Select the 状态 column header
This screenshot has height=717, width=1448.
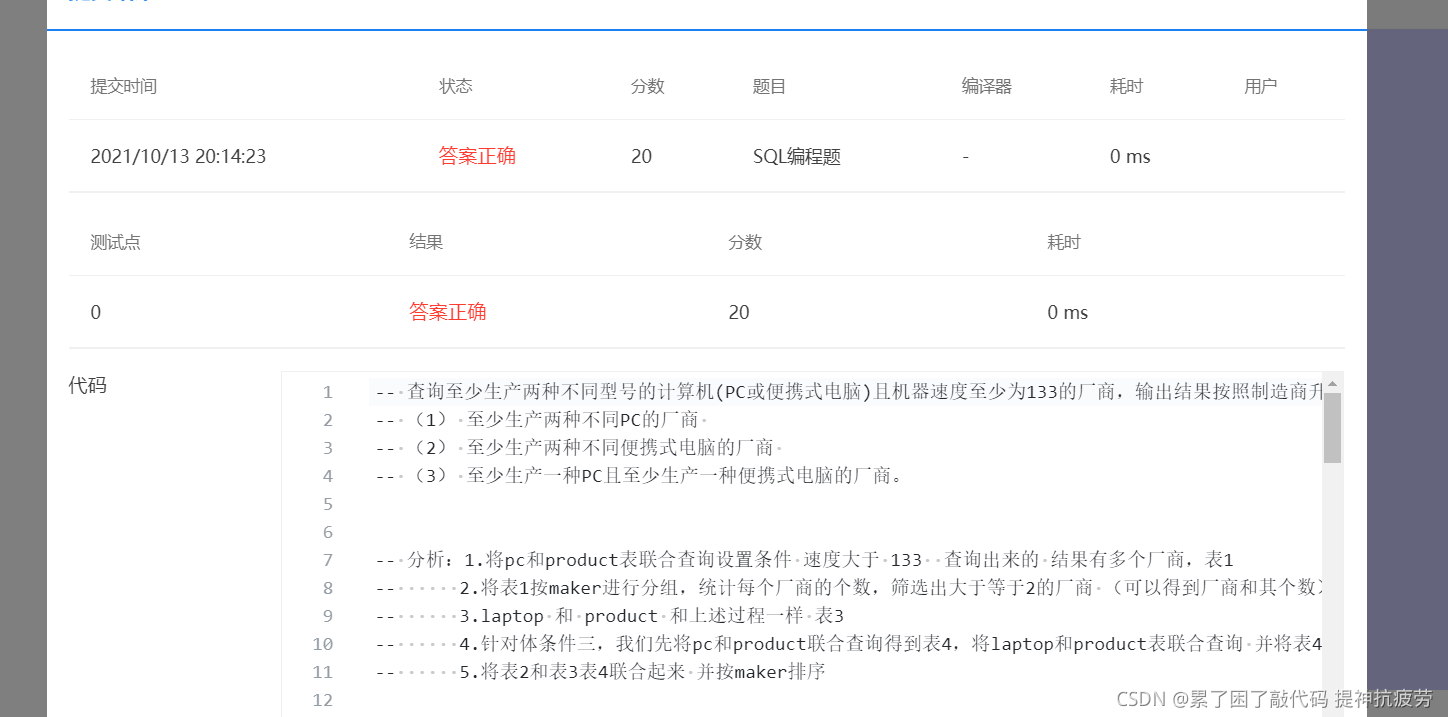point(456,86)
